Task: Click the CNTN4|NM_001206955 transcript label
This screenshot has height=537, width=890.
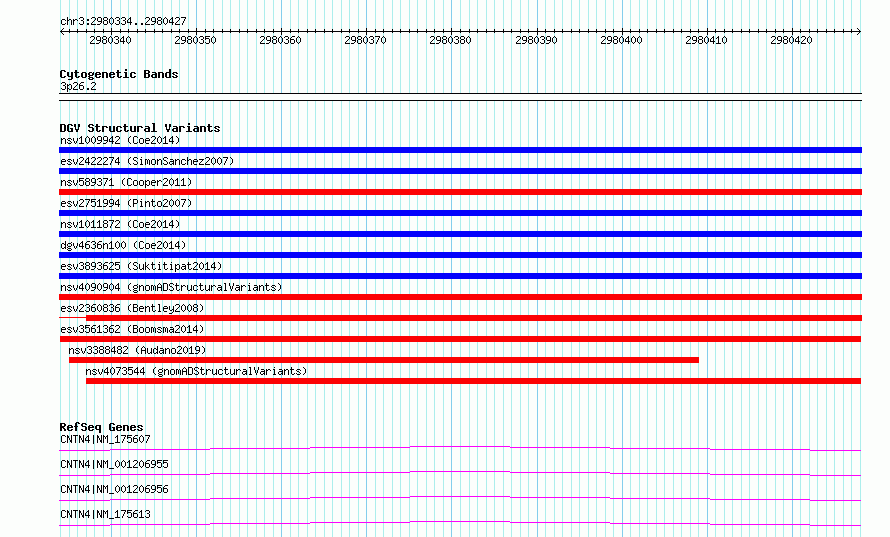Action: point(114,464)
